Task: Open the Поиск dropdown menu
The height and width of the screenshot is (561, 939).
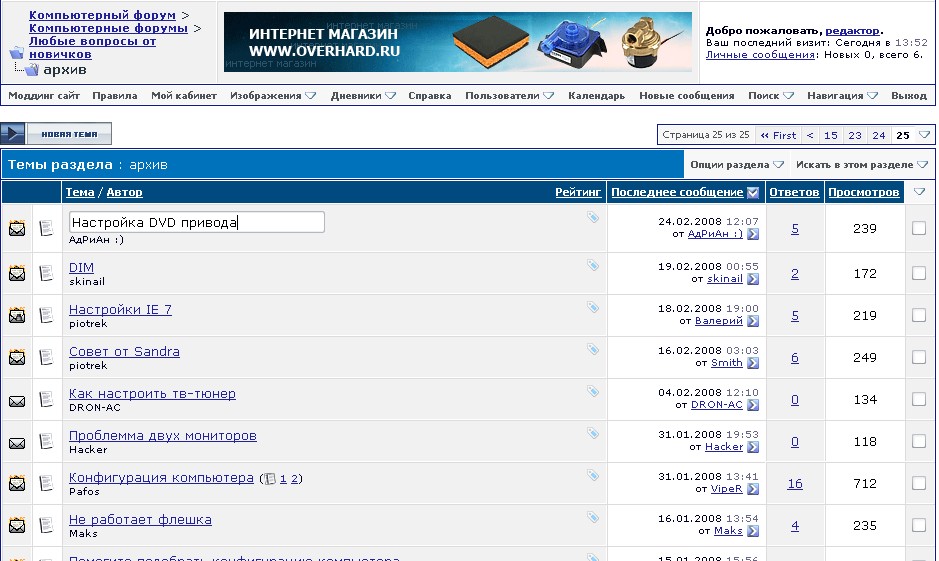Action: click(771, 96)
